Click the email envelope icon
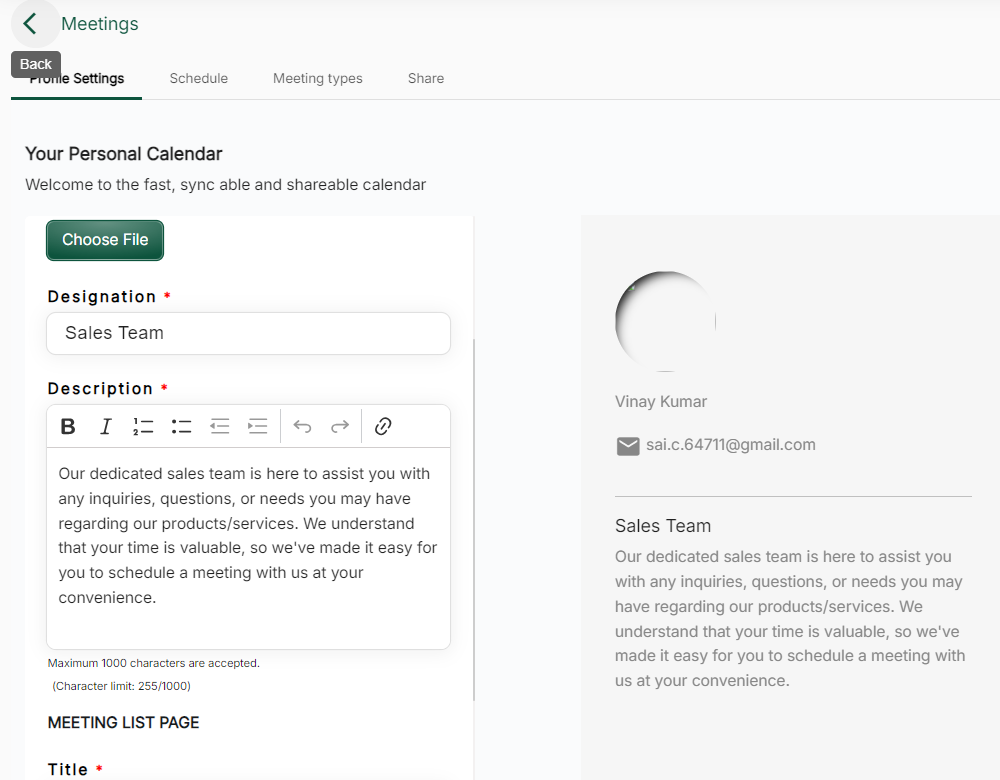 628,446
